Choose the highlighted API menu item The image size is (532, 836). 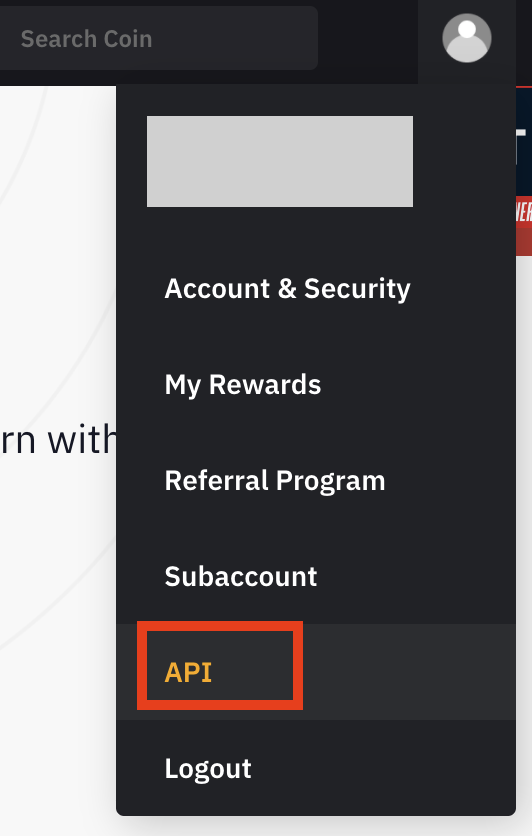point(188,672)
